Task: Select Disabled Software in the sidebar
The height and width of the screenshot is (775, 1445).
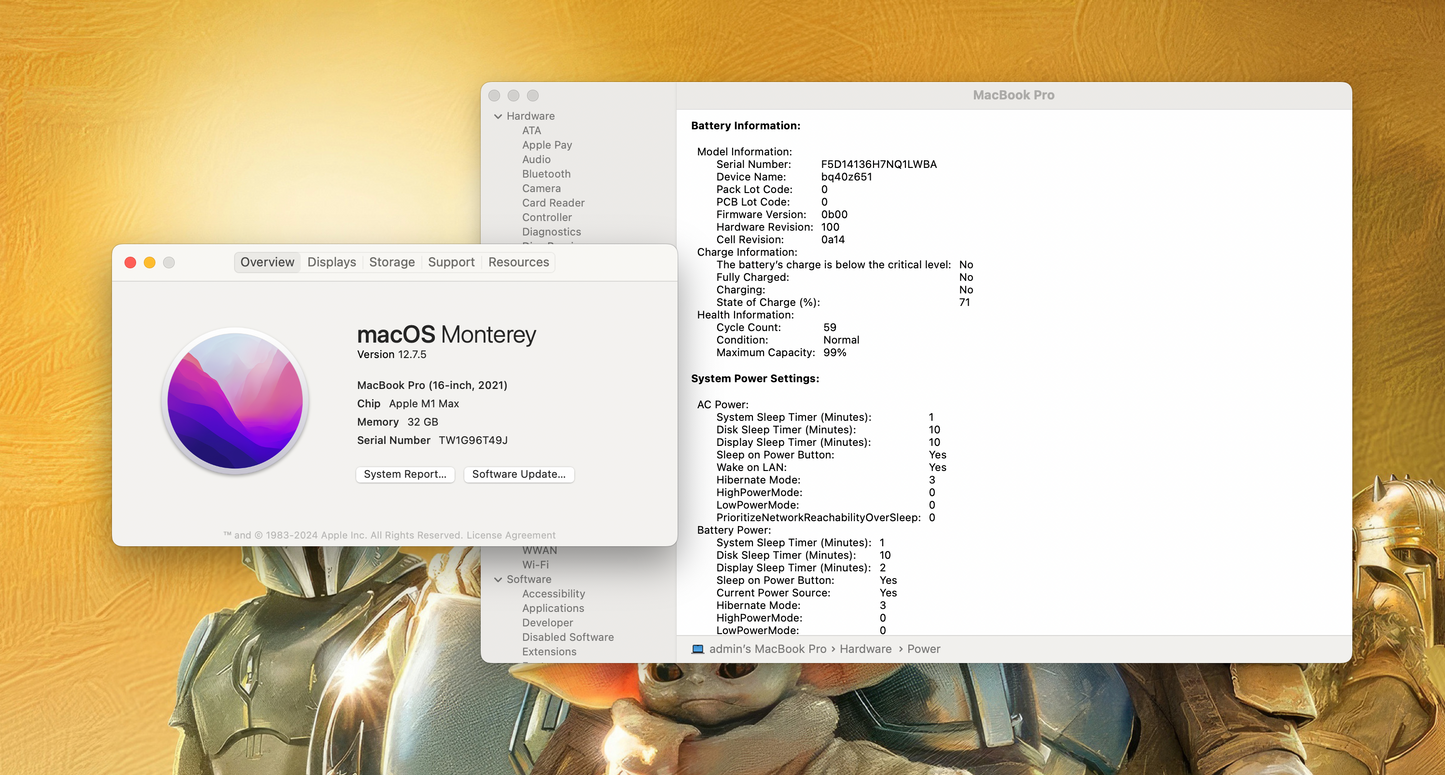Action: tap(568, 637)
